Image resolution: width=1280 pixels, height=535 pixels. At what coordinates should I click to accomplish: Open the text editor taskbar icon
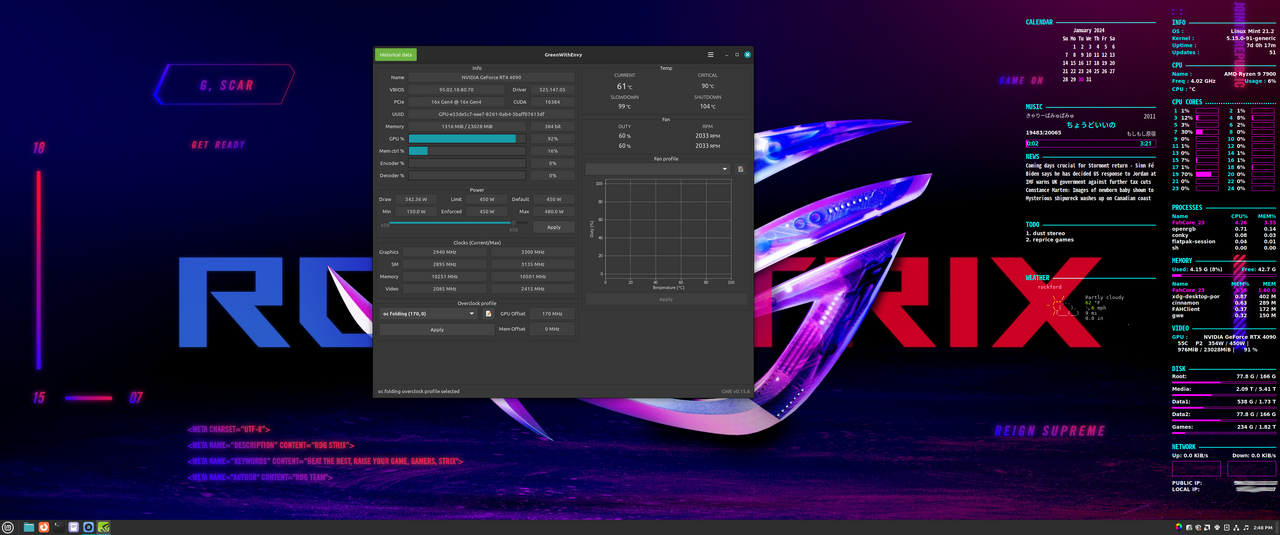click(74, 527)
